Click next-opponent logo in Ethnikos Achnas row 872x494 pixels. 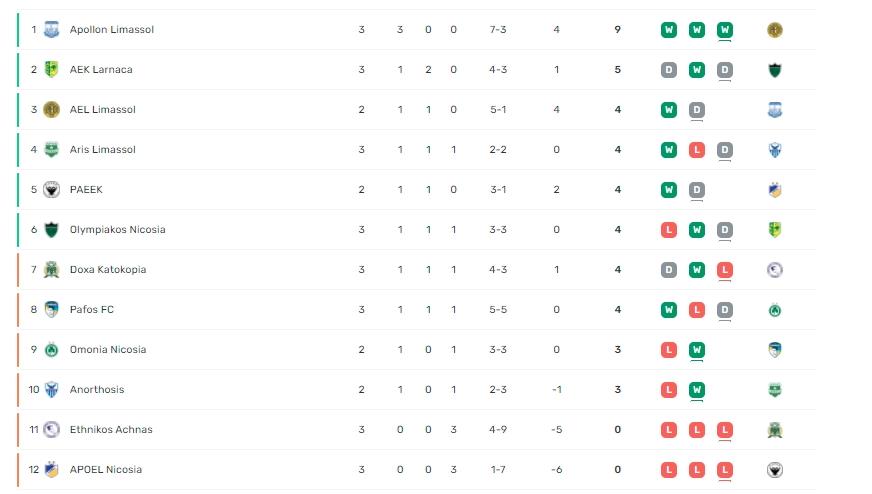775,430
